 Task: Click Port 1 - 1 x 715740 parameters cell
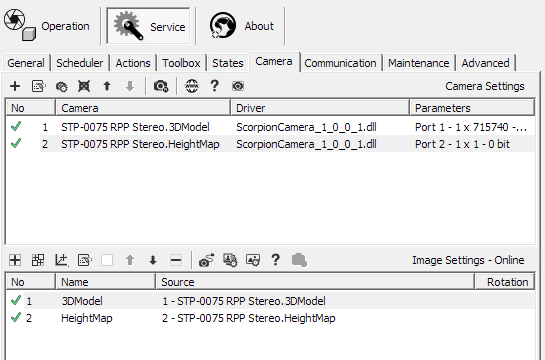[471, 127]
